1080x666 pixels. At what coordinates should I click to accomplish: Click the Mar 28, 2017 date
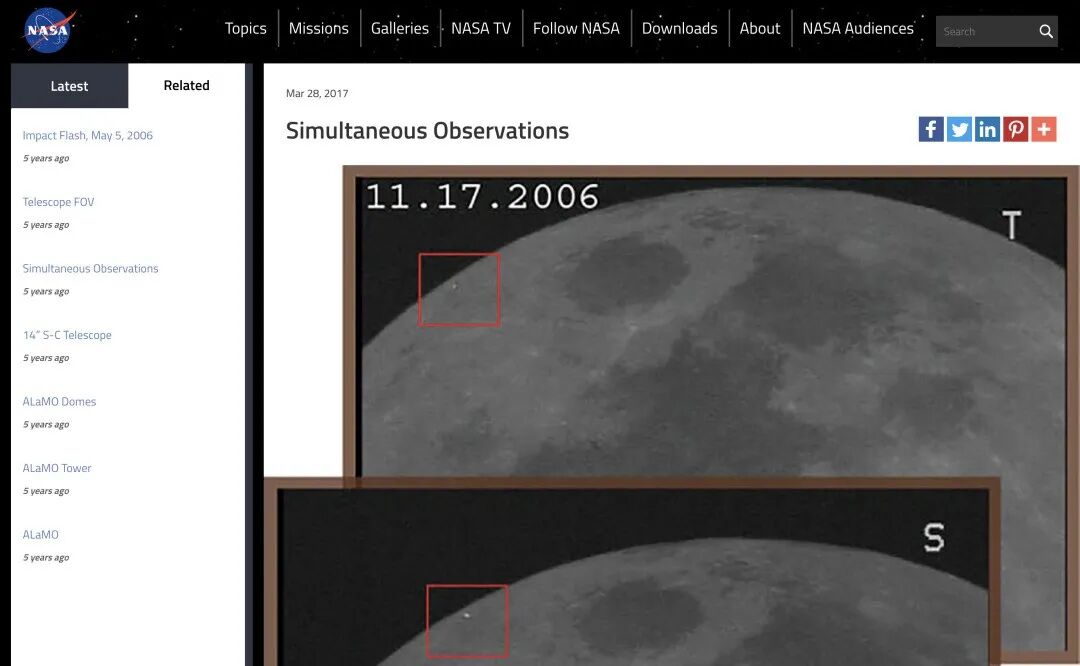(317, 93)
